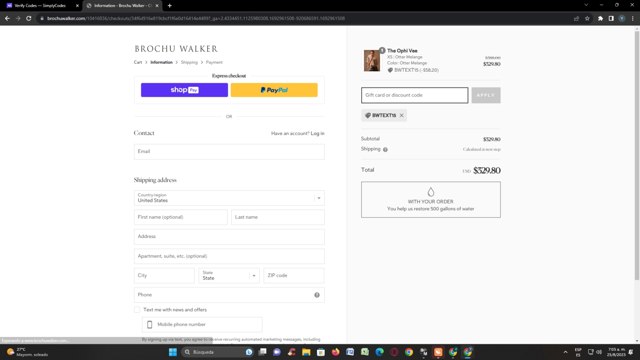The height and width of the screenshot is (360, 640).
Task: Open the Chrome three-dot menu
Action: tap(633, 18)
